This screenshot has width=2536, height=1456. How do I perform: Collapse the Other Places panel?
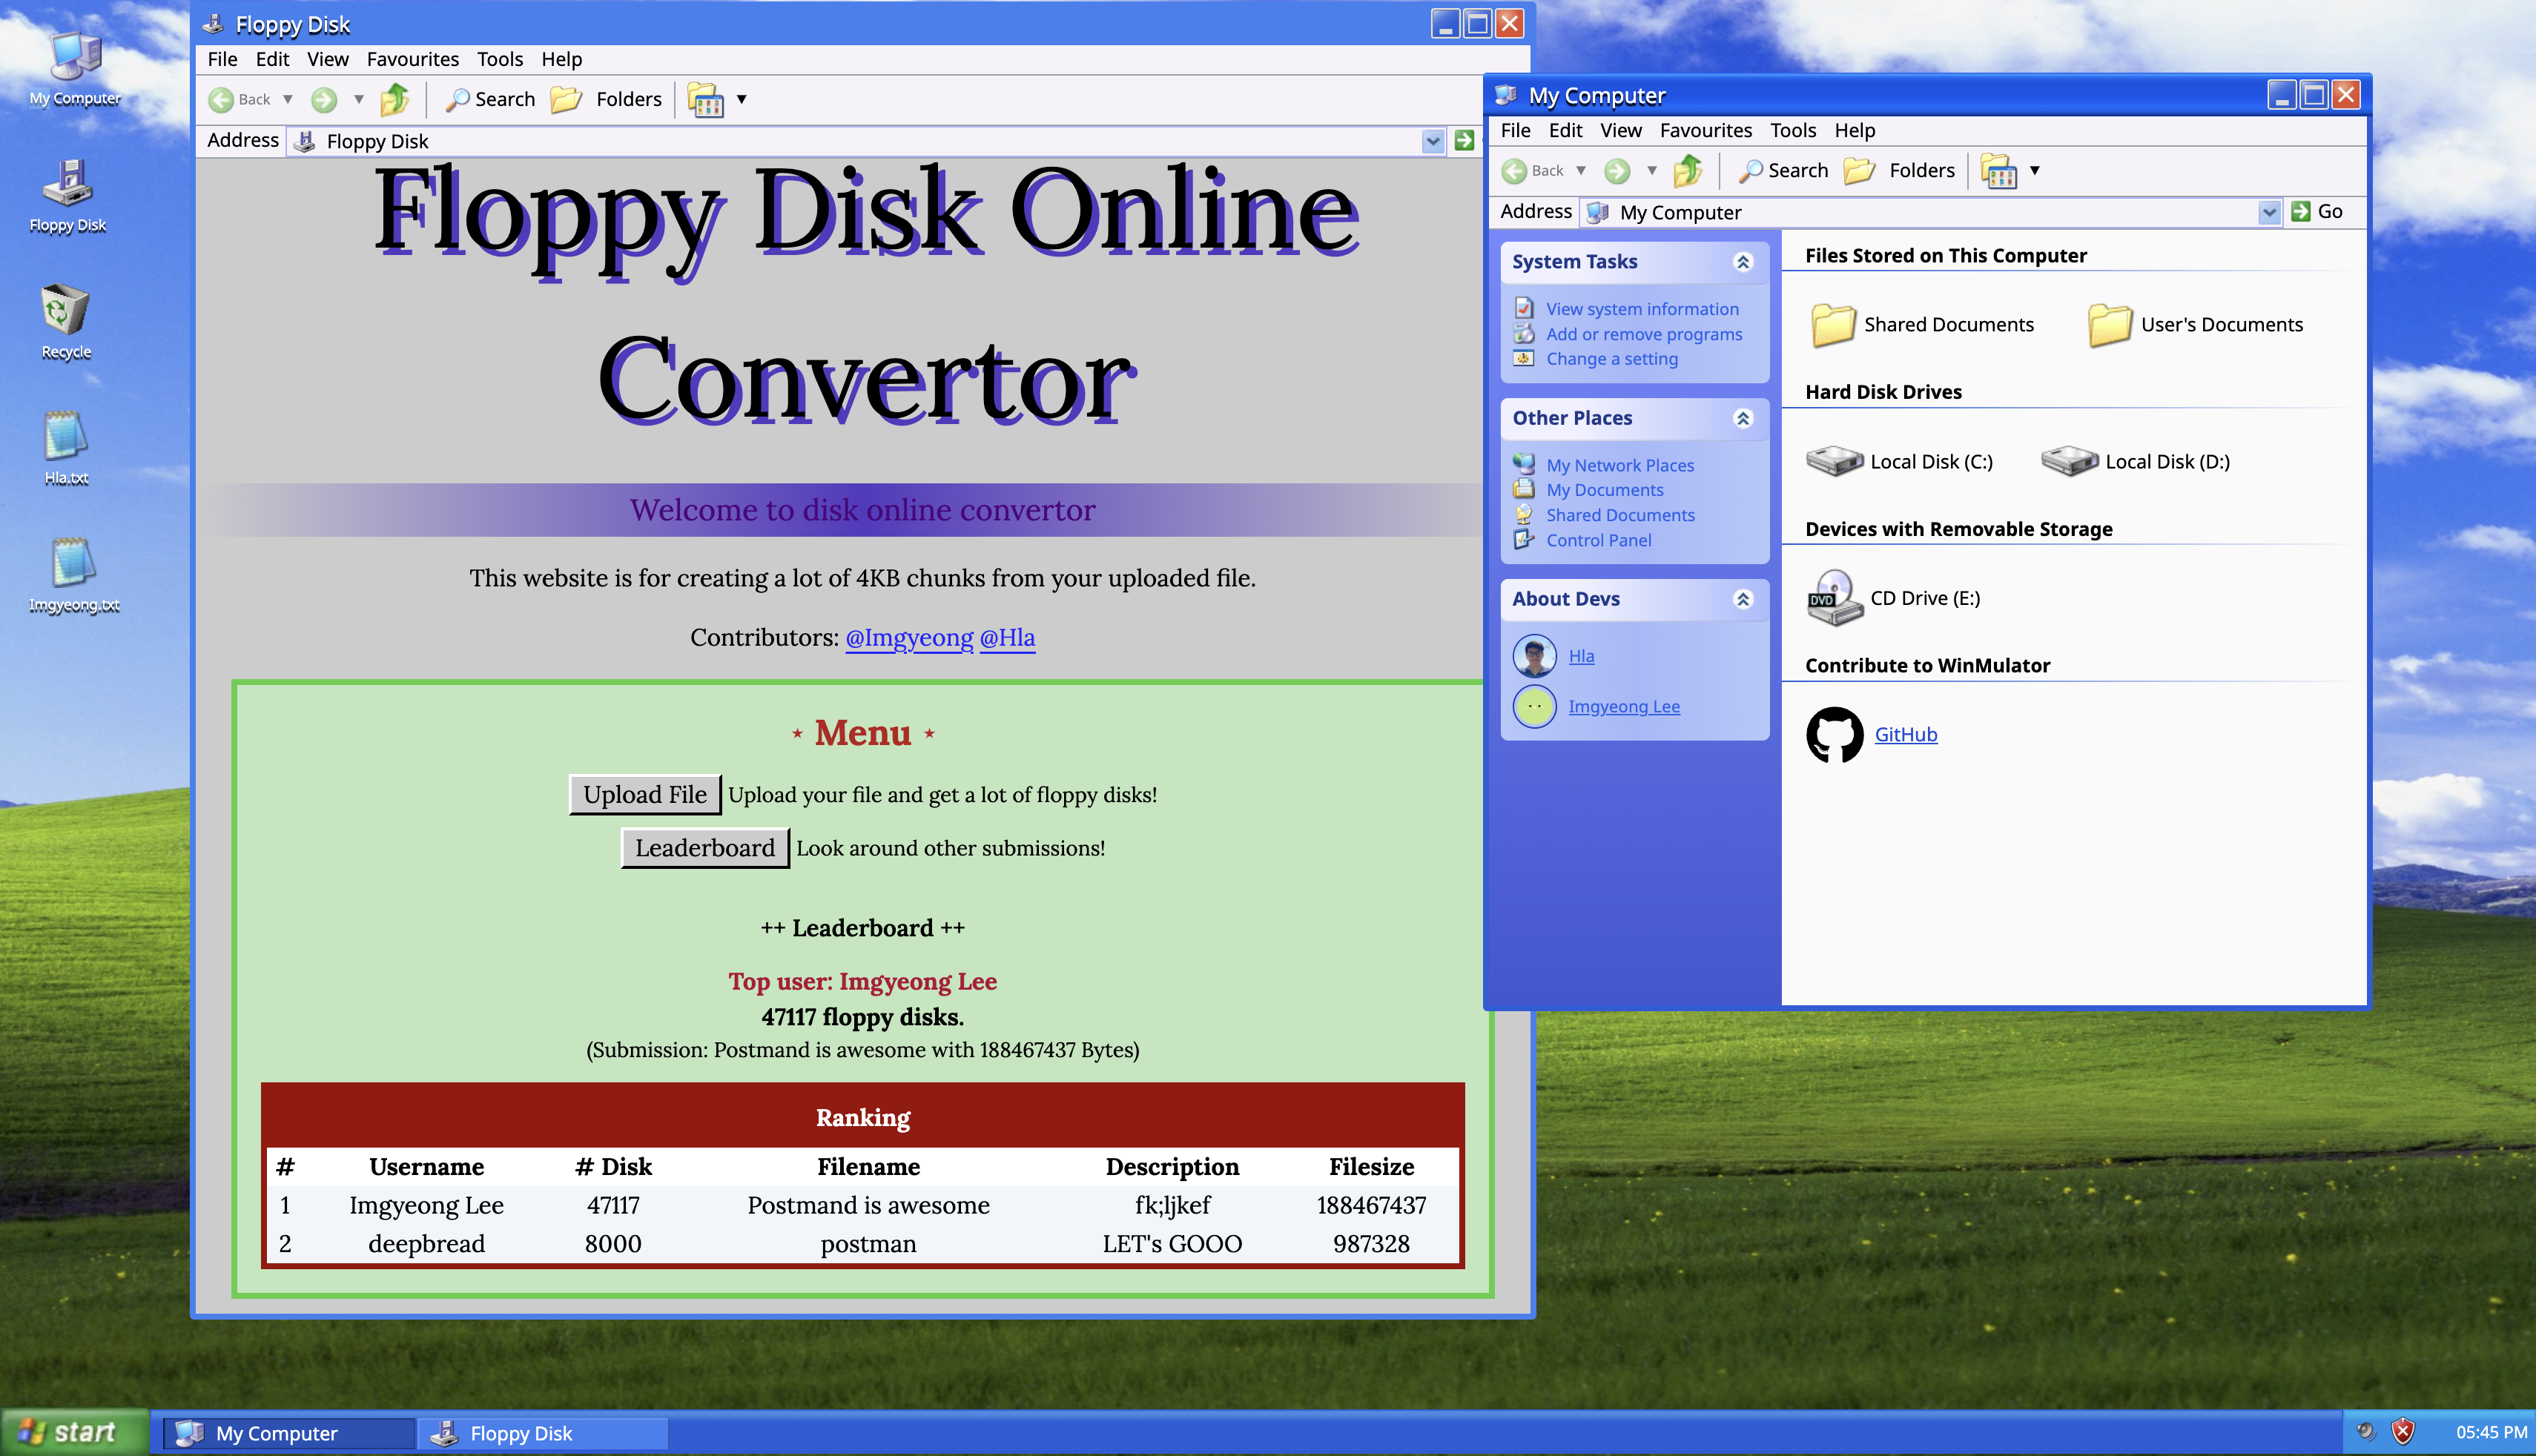pos(1743,418)
